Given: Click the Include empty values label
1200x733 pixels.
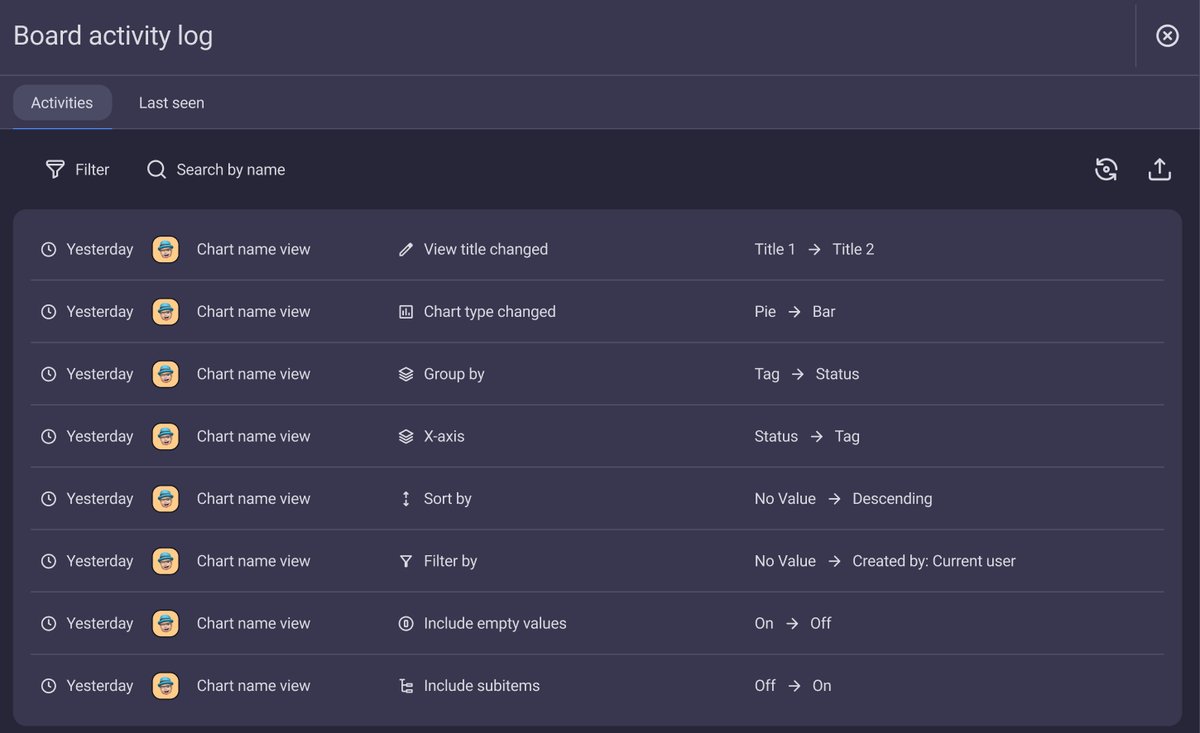Looking at the screenshot, I should (495, 624).
